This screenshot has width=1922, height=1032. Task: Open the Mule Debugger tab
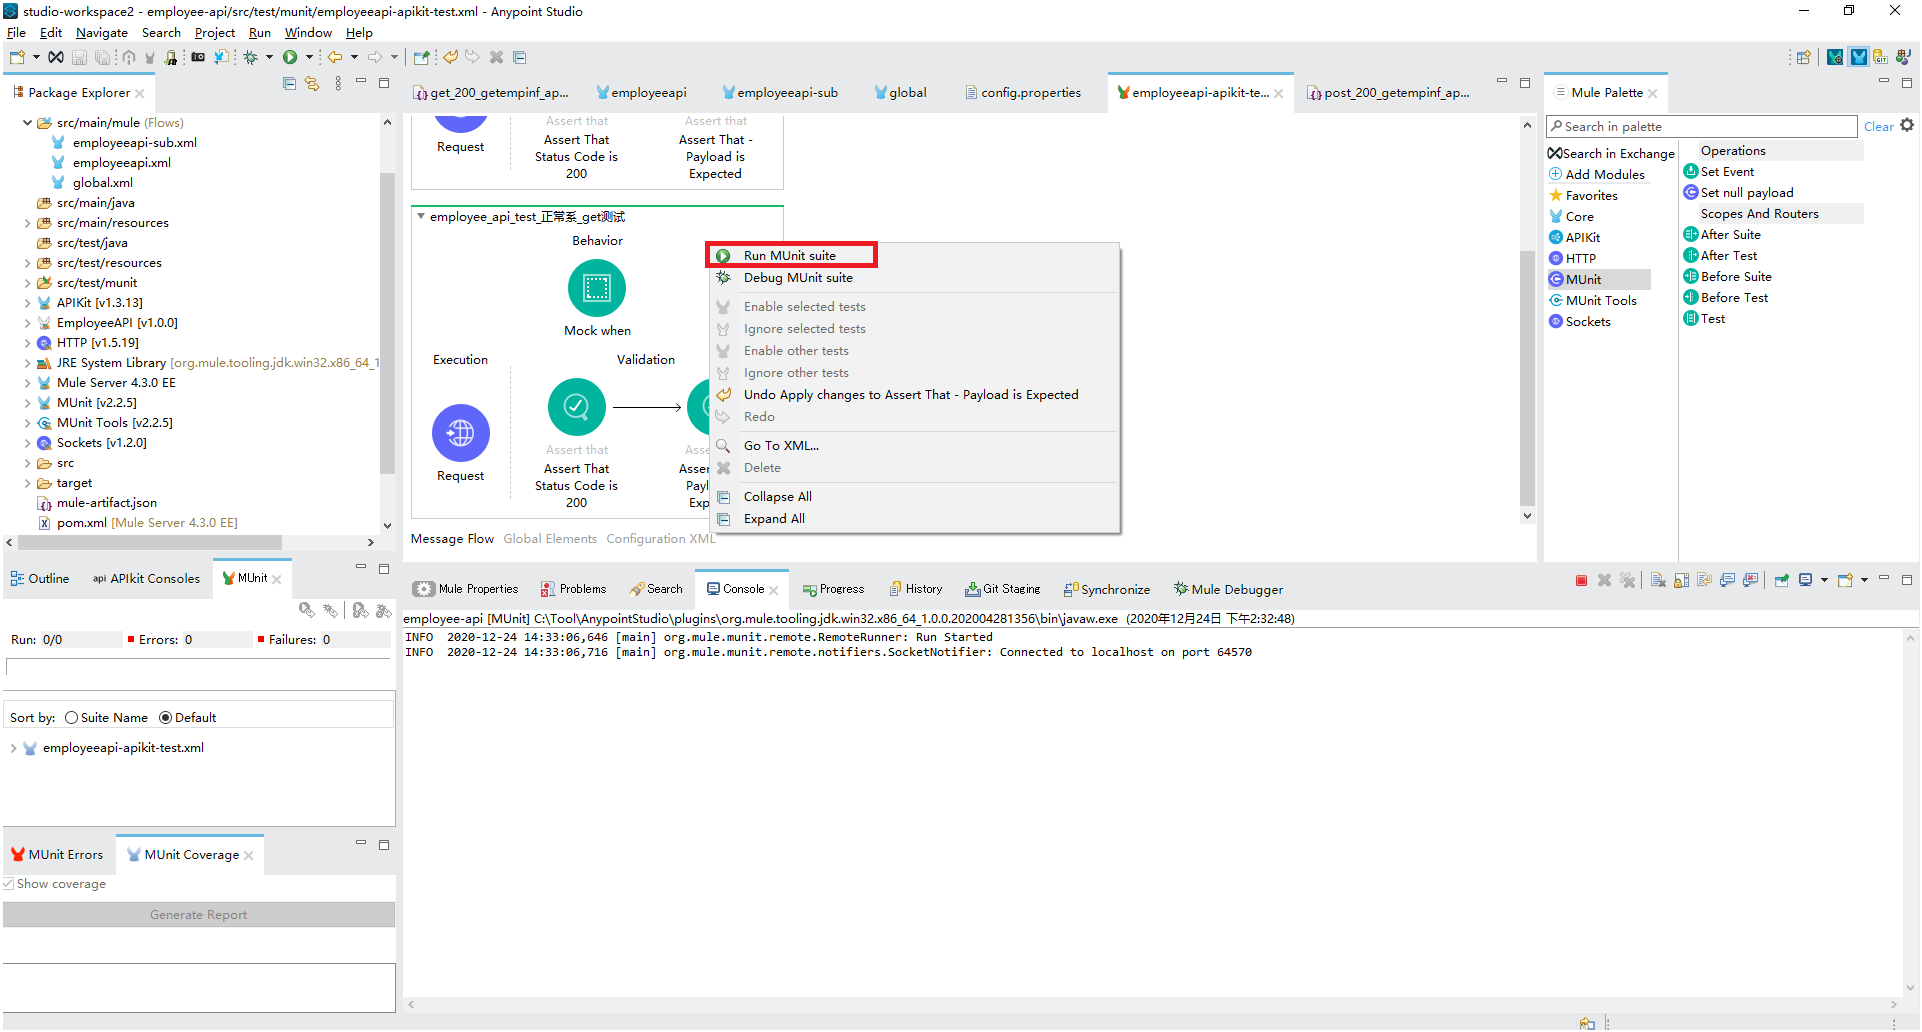click(x=1228, y=589)
